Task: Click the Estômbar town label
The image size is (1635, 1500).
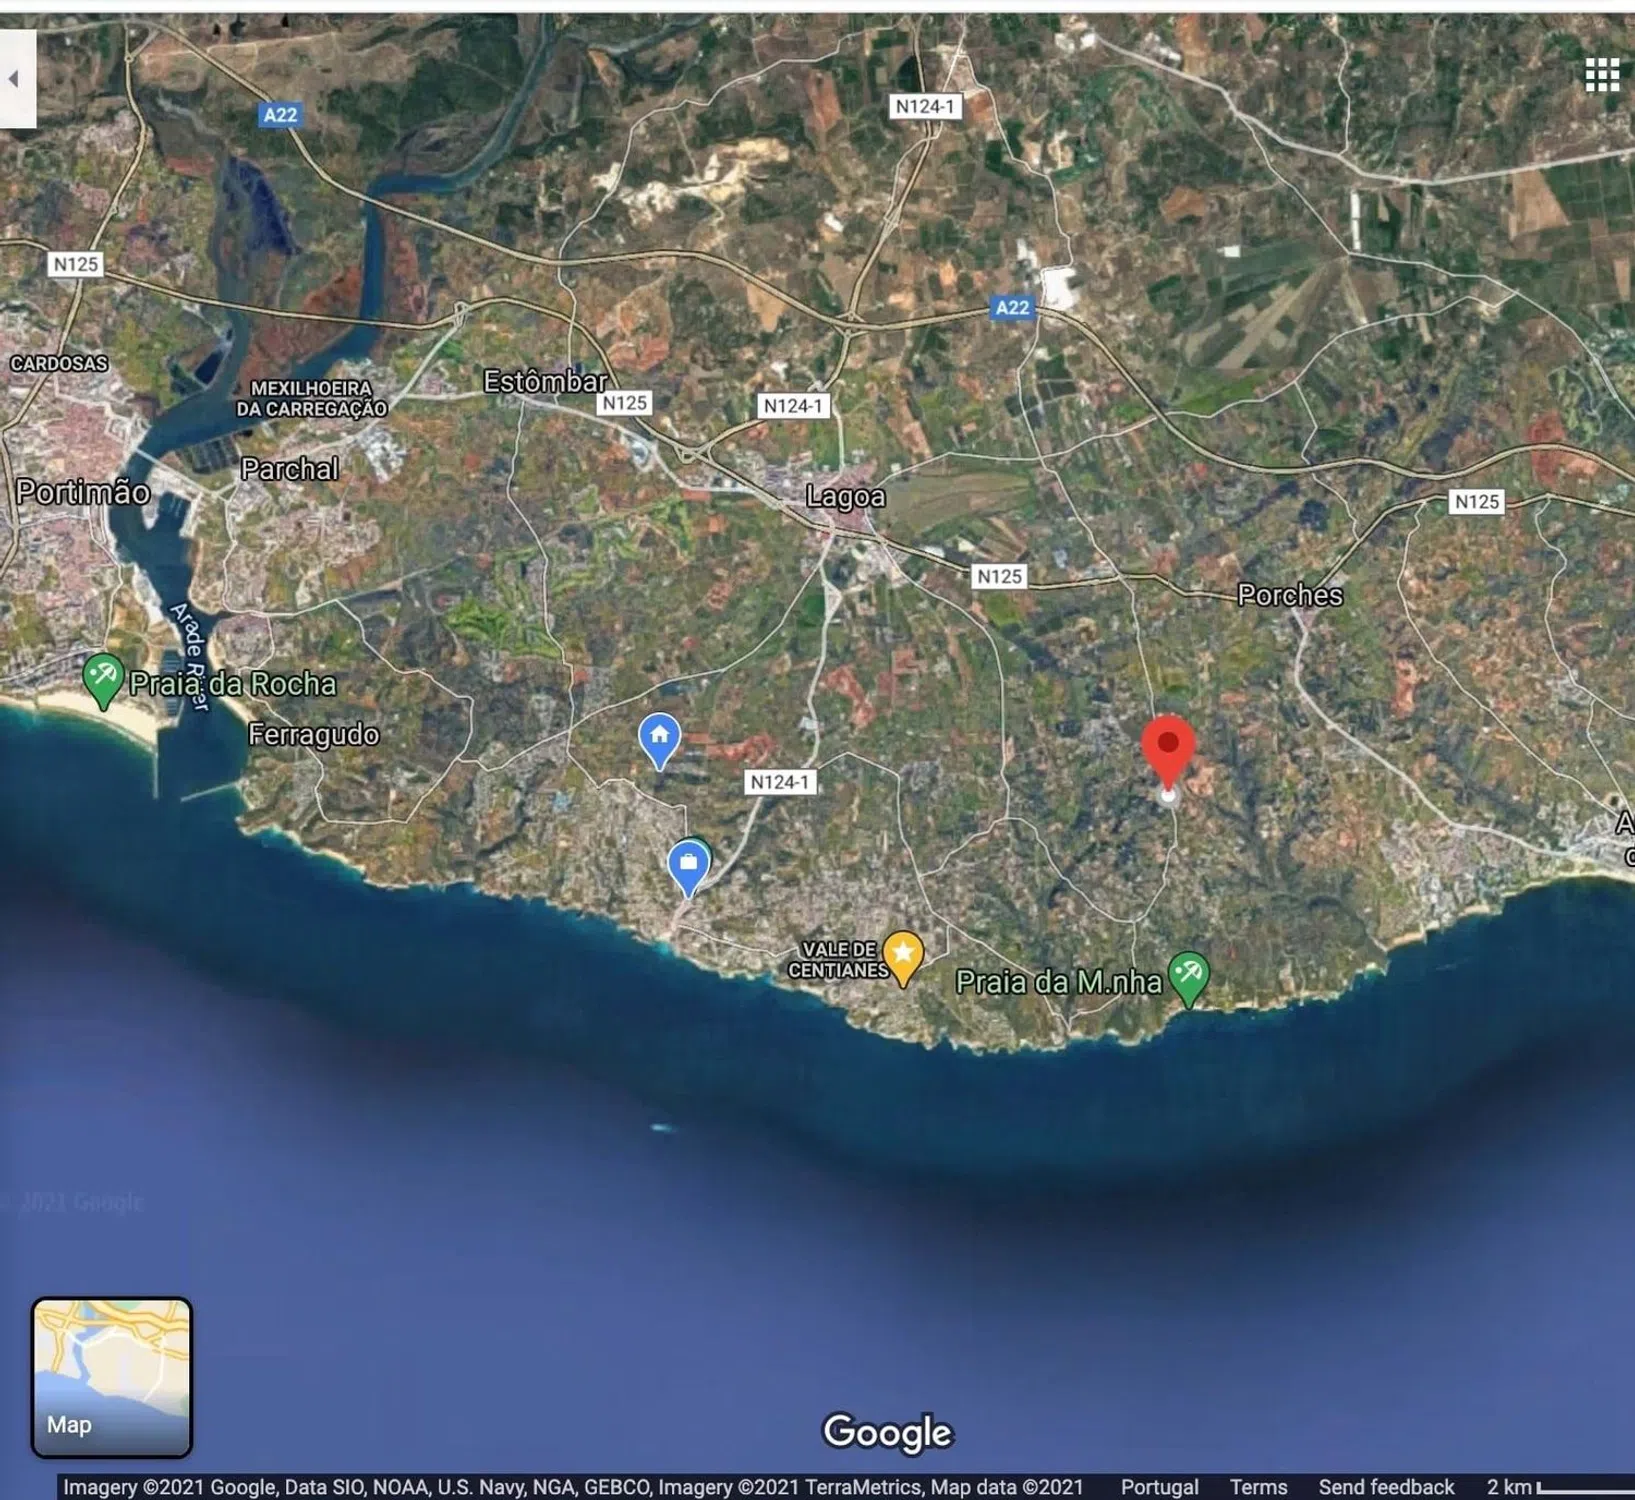Action: click(545, 381)
